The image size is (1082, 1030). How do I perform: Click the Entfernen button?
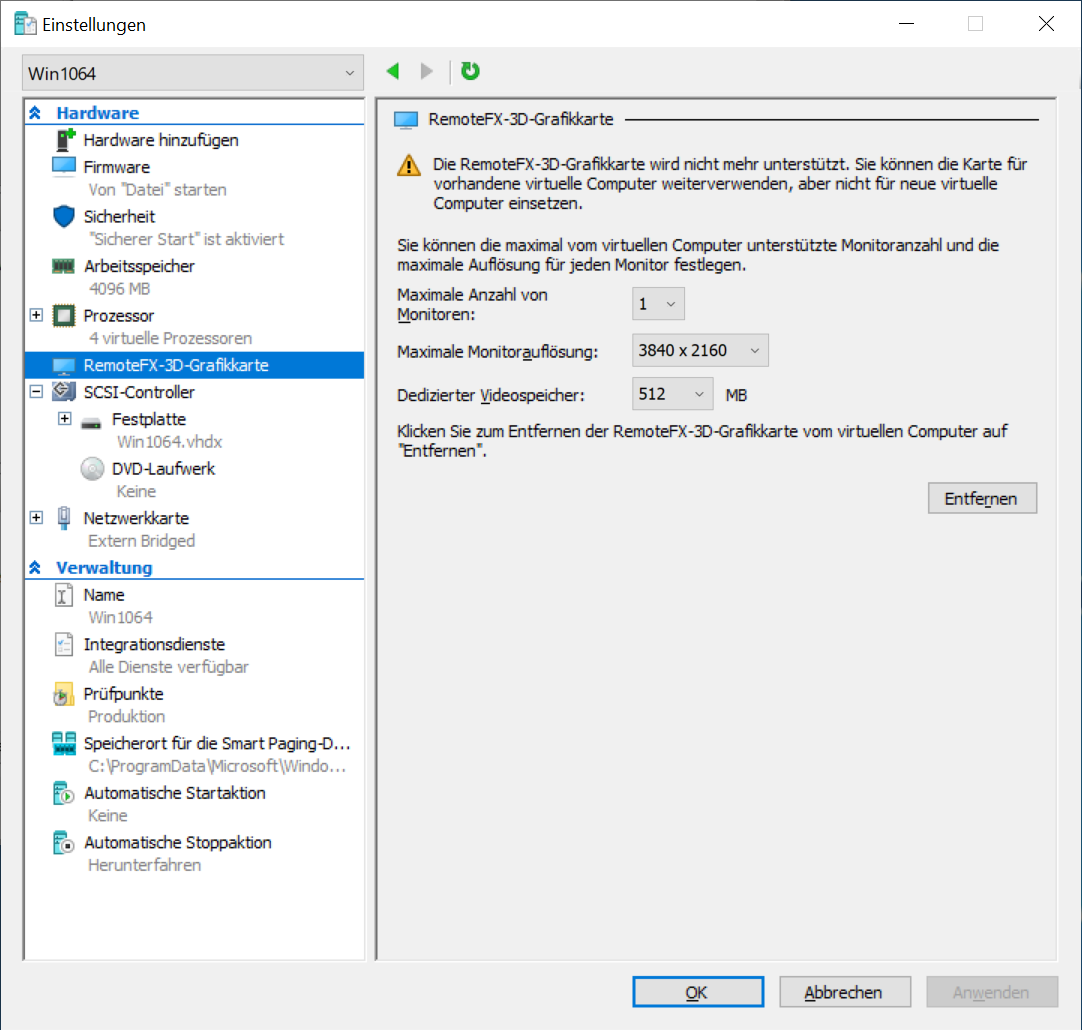(x=982, y=498)
